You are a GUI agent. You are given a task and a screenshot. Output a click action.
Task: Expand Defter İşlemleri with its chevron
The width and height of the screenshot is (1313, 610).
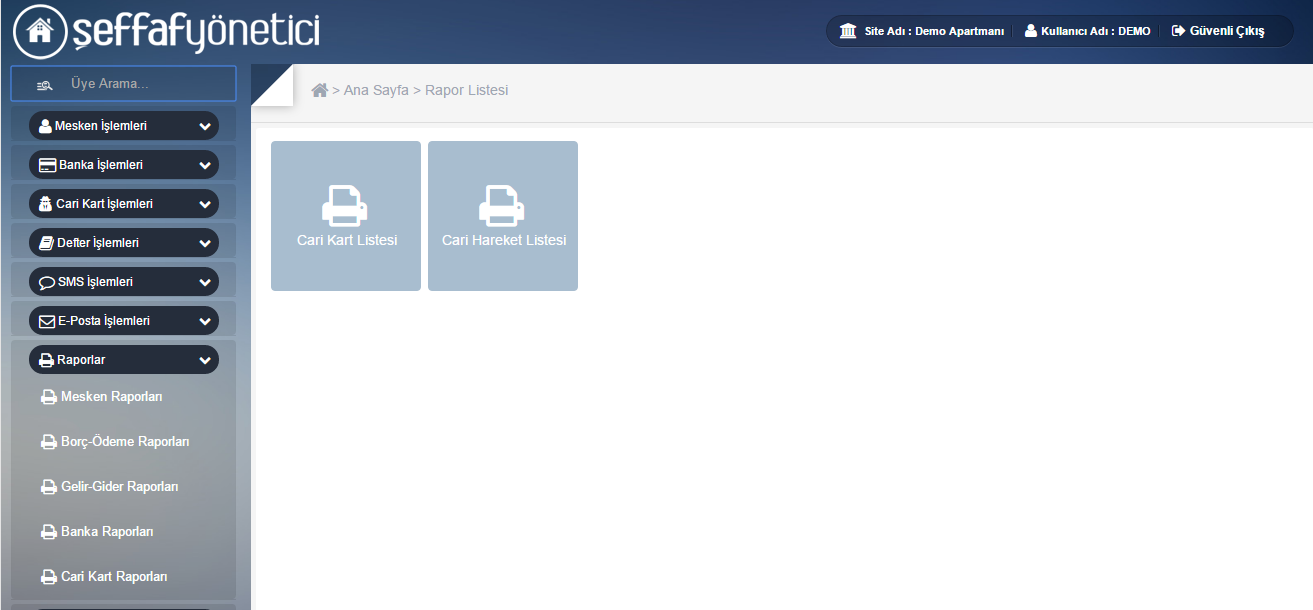205,243
